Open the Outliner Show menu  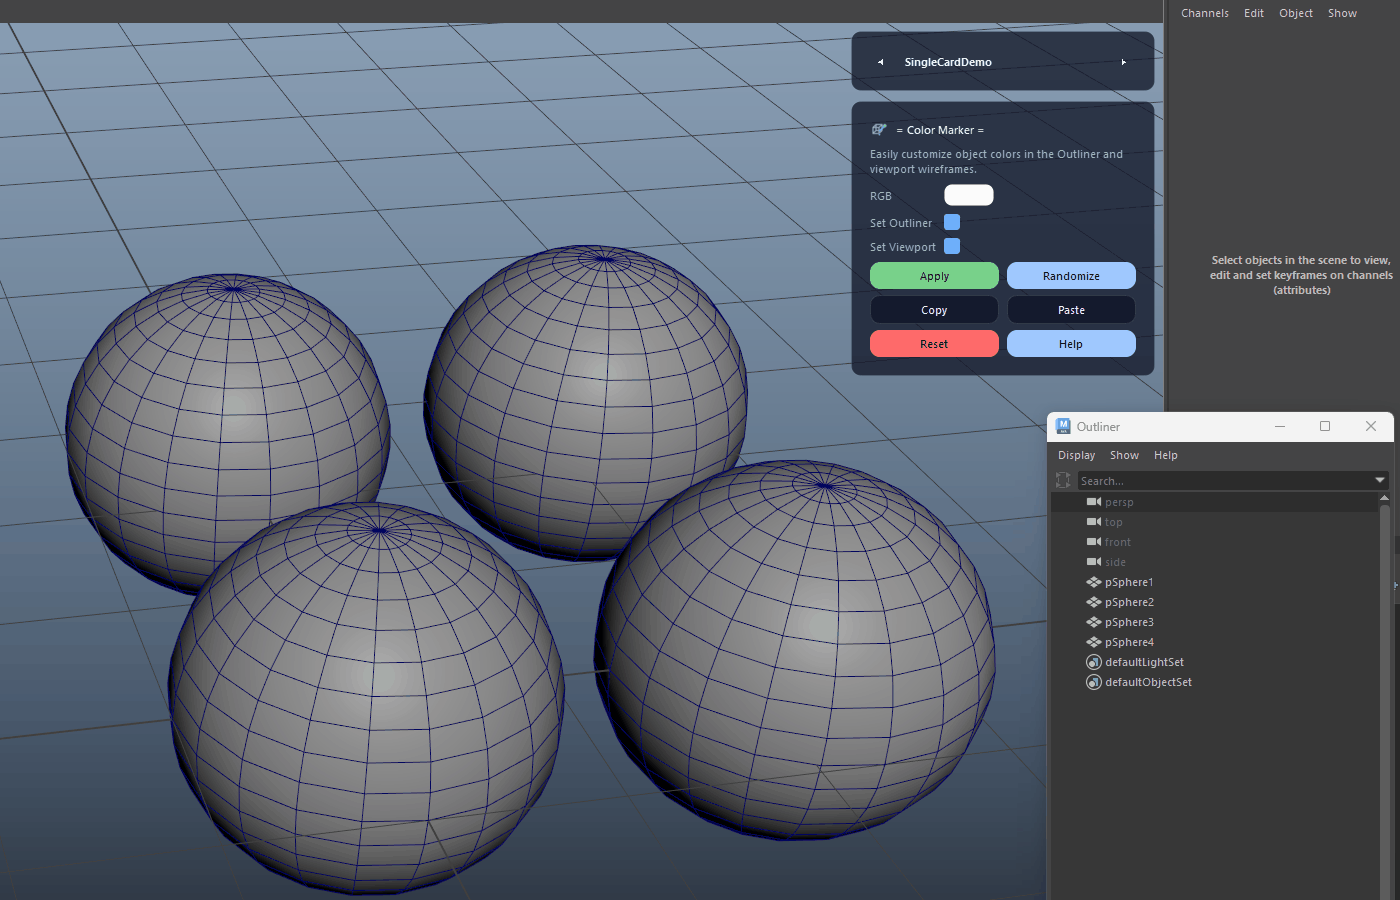(x=1124, y=455)
